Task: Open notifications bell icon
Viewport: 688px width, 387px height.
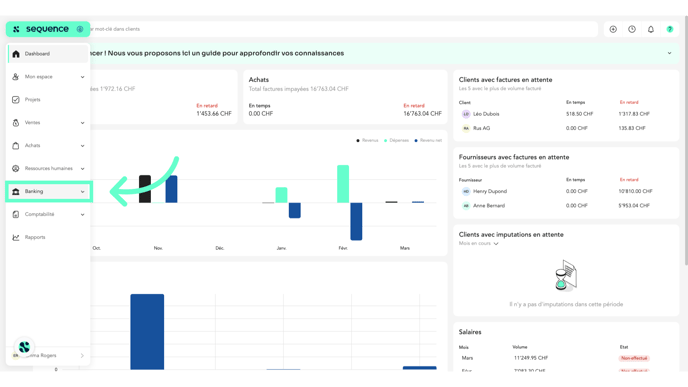Action: [651, 29]
